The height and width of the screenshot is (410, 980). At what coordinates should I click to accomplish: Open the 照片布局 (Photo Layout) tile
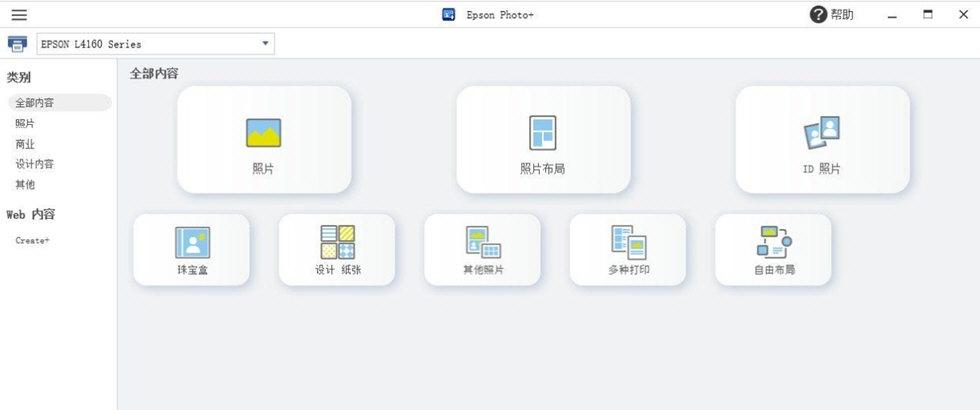543,139
